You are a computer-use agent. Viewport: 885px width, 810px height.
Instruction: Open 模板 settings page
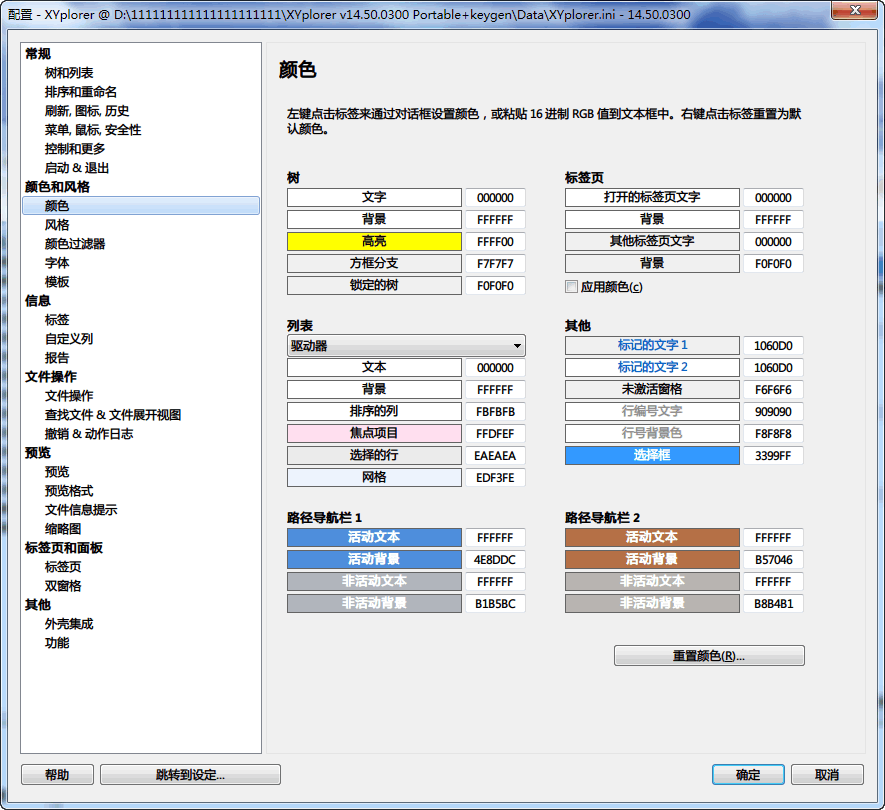(x=57, y=282)
